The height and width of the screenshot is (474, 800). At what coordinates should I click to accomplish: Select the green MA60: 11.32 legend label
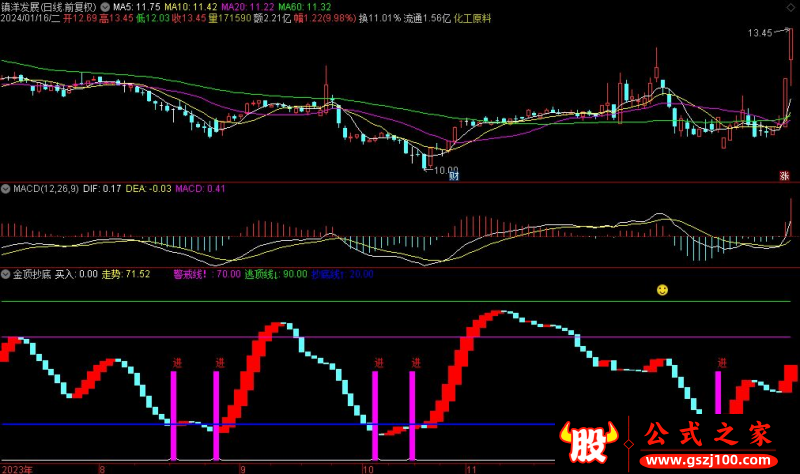pos(305,7)
